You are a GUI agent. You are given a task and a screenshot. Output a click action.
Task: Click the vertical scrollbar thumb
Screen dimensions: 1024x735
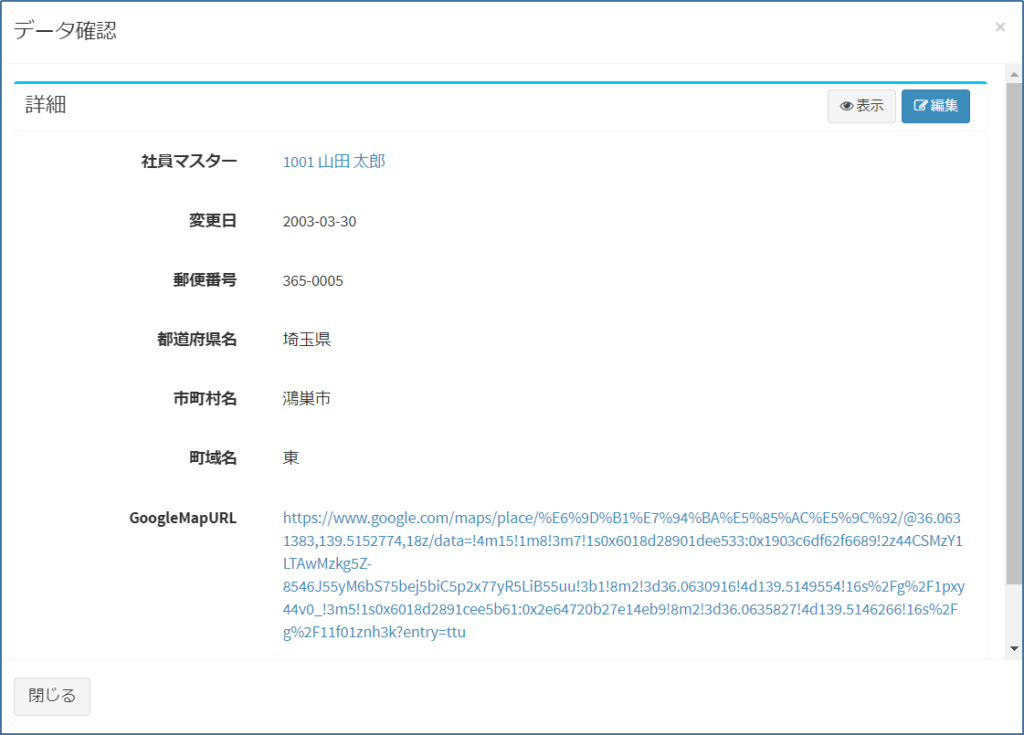(1014, 333)
